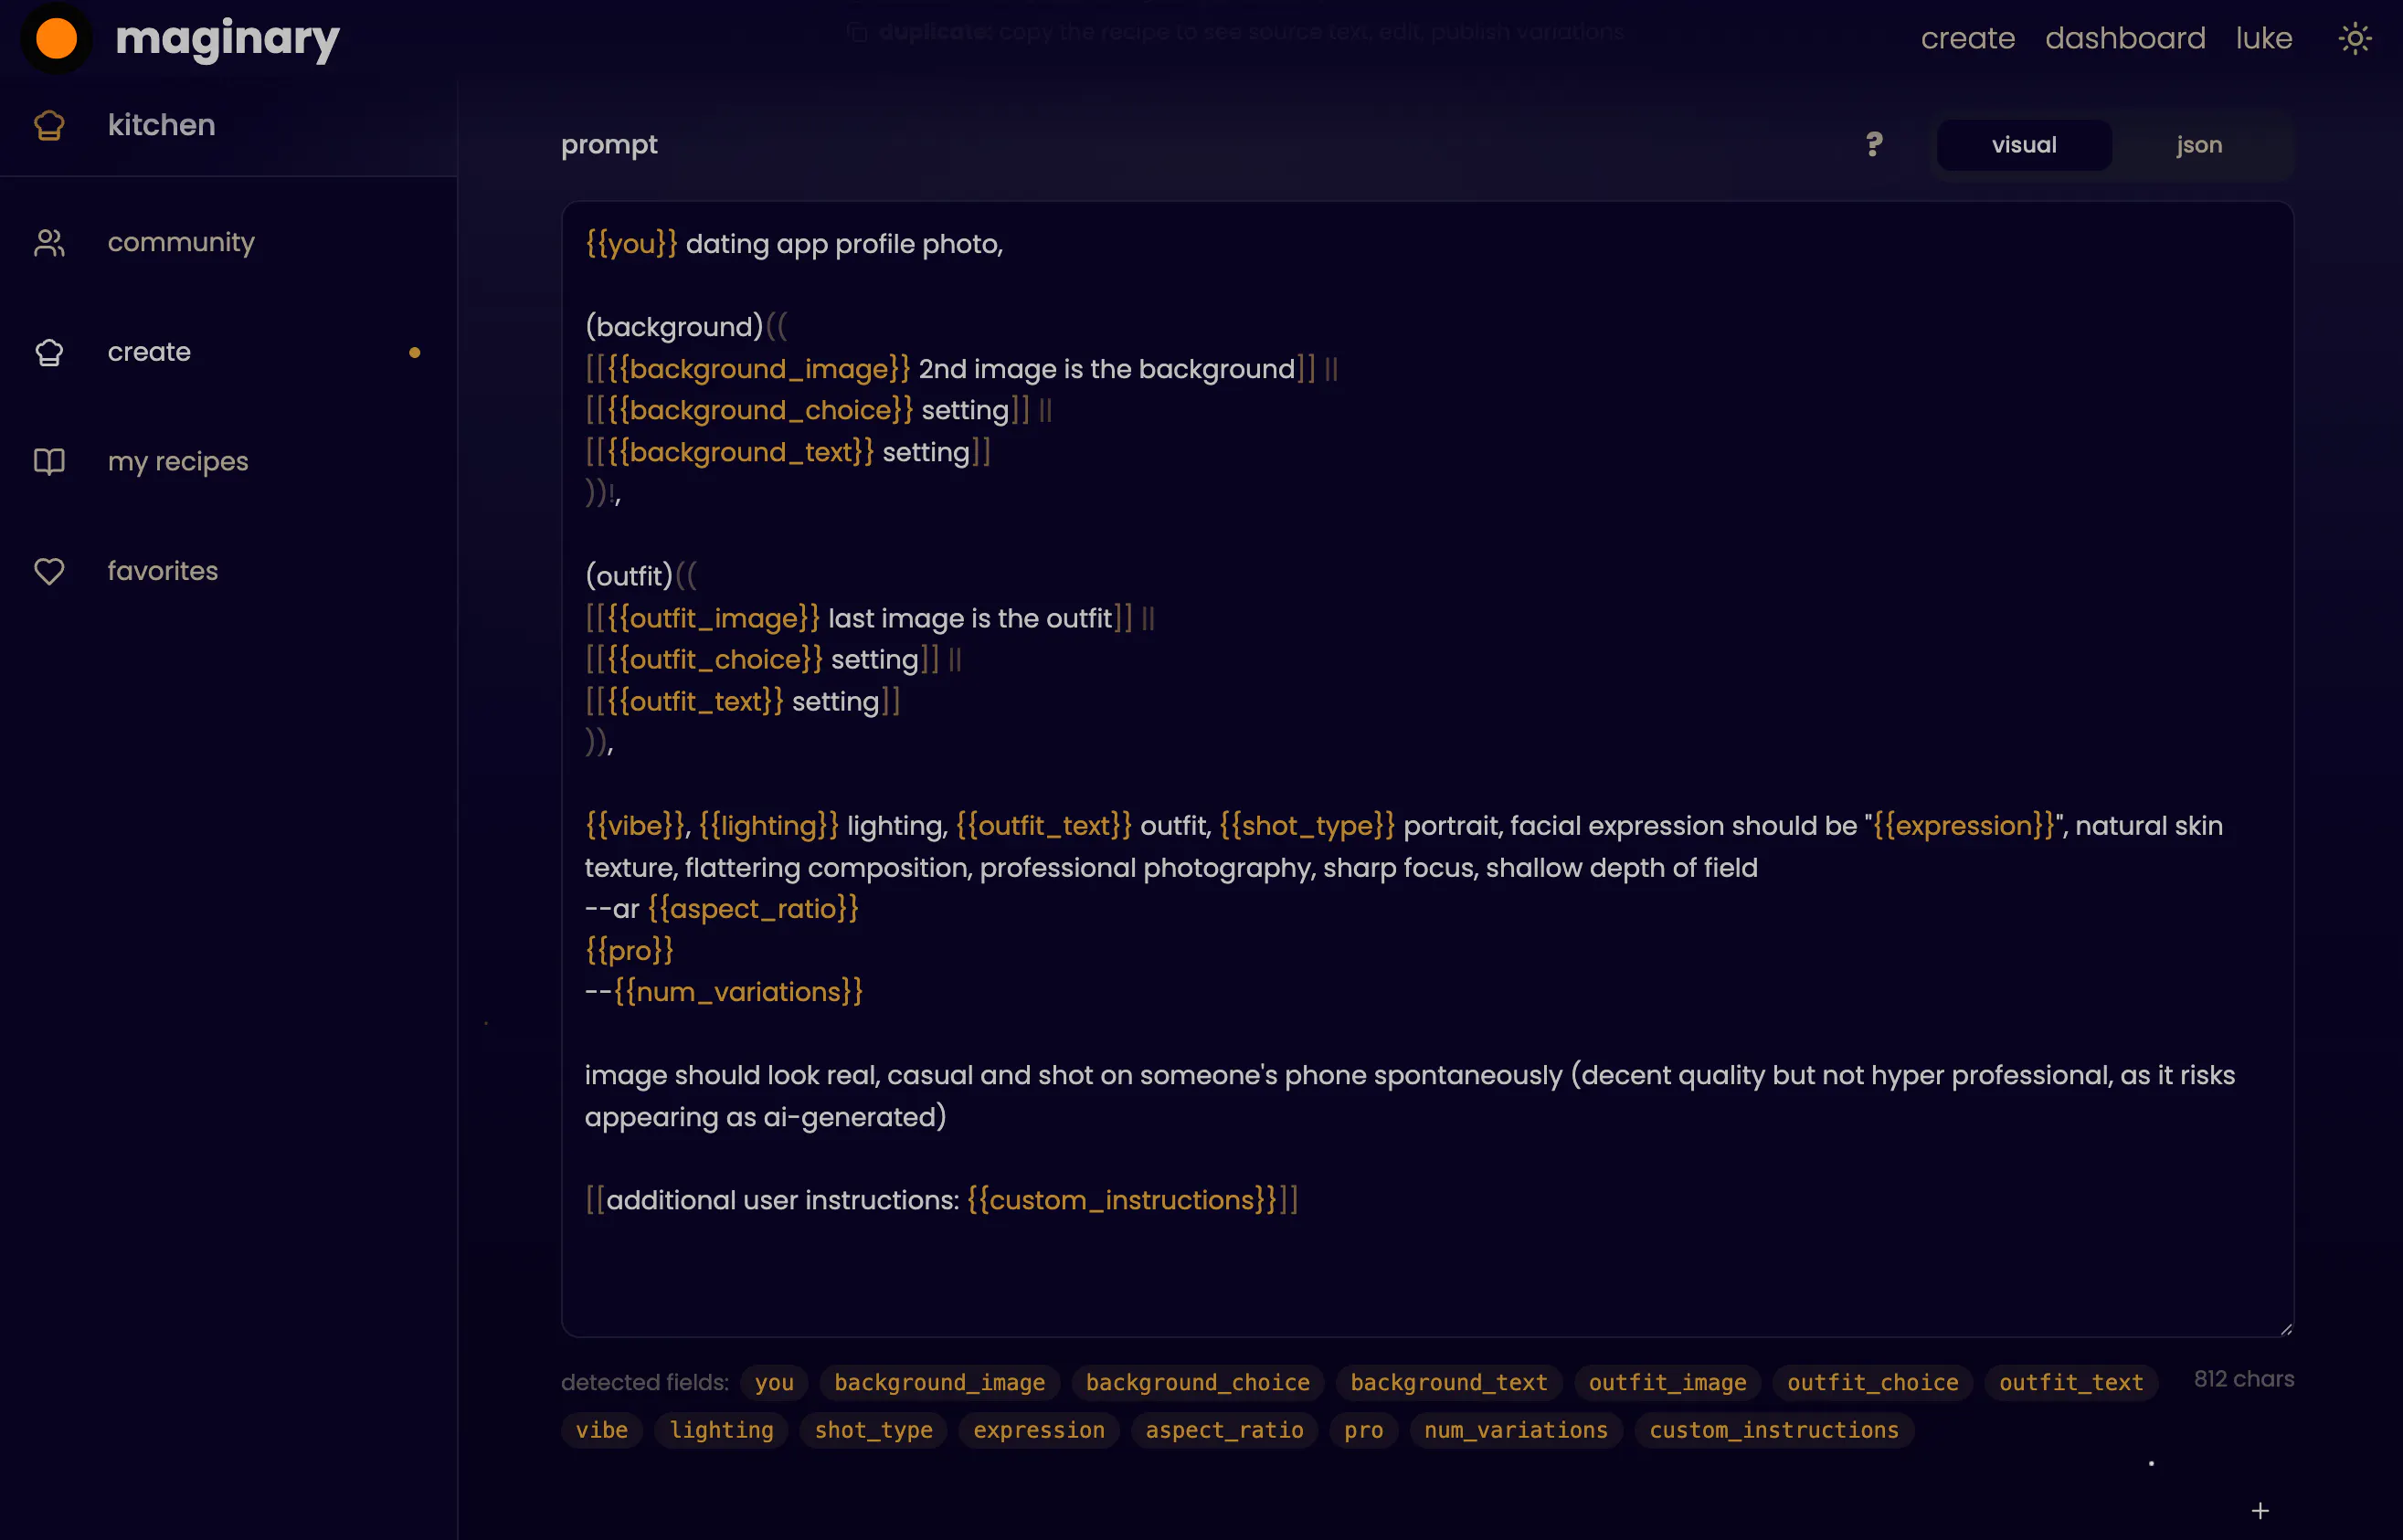Click the plus icon at bottom right

(2260, 1510)
